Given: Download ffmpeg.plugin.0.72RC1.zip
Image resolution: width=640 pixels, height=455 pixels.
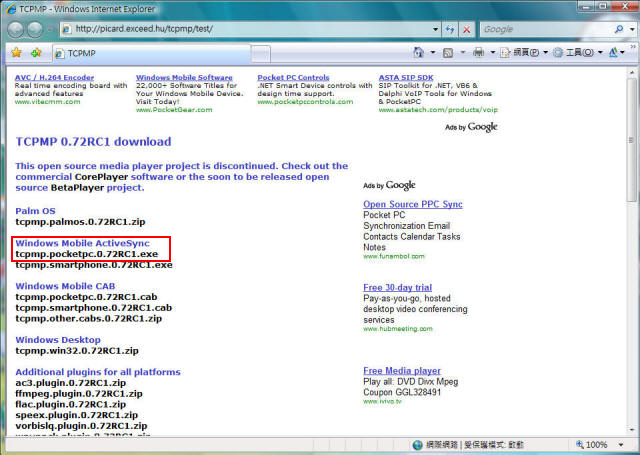Looking at the screenshot, I should coord(79,394).
